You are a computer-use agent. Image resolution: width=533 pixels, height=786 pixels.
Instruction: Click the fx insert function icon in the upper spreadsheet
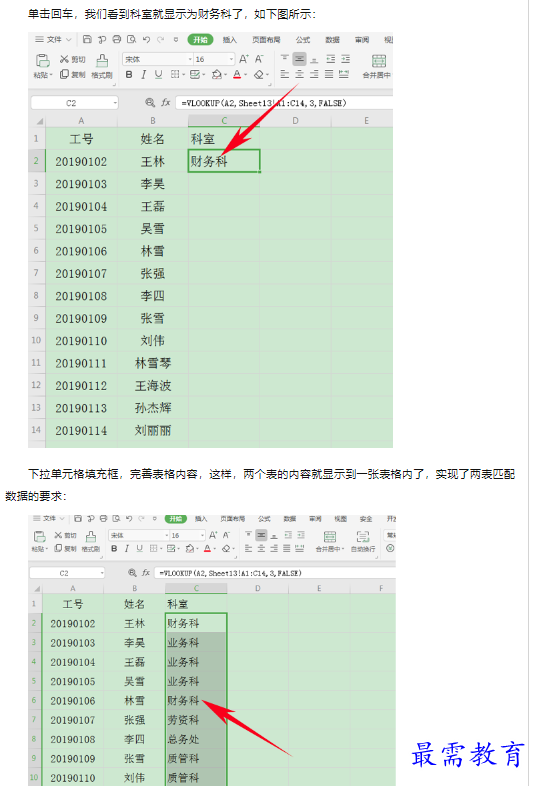tap(166, 102)
